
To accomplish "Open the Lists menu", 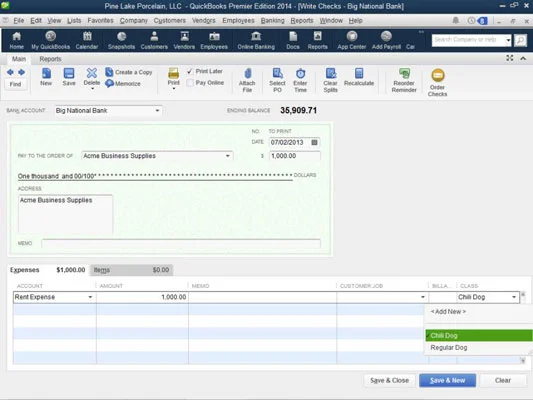I will [74, 21].
